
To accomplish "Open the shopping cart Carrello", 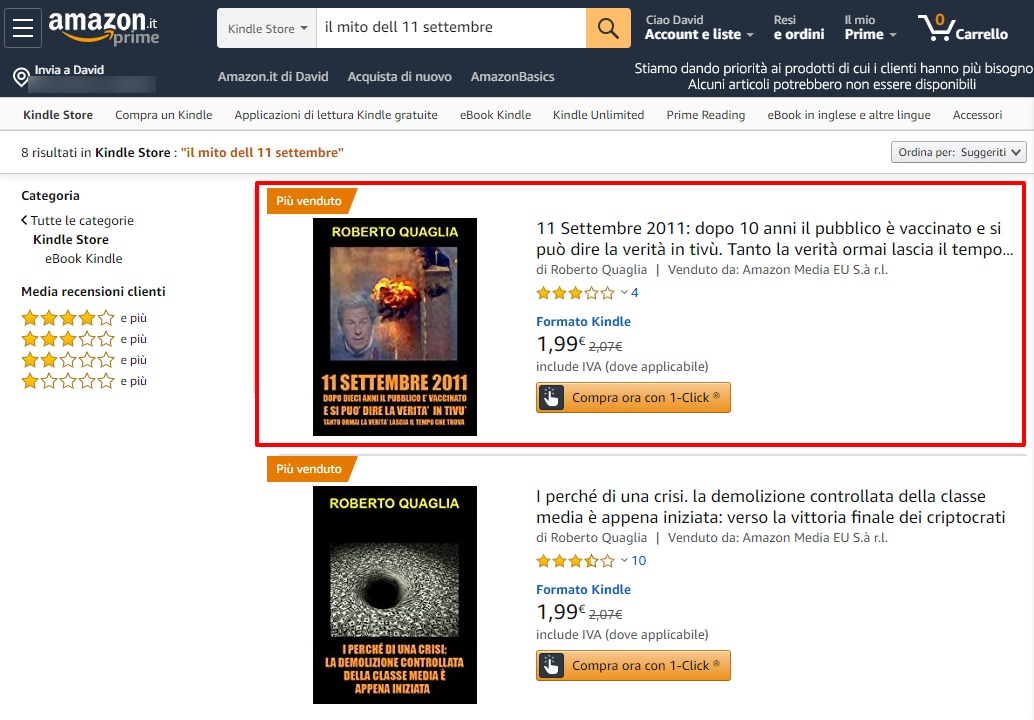I will click(963, 28).
